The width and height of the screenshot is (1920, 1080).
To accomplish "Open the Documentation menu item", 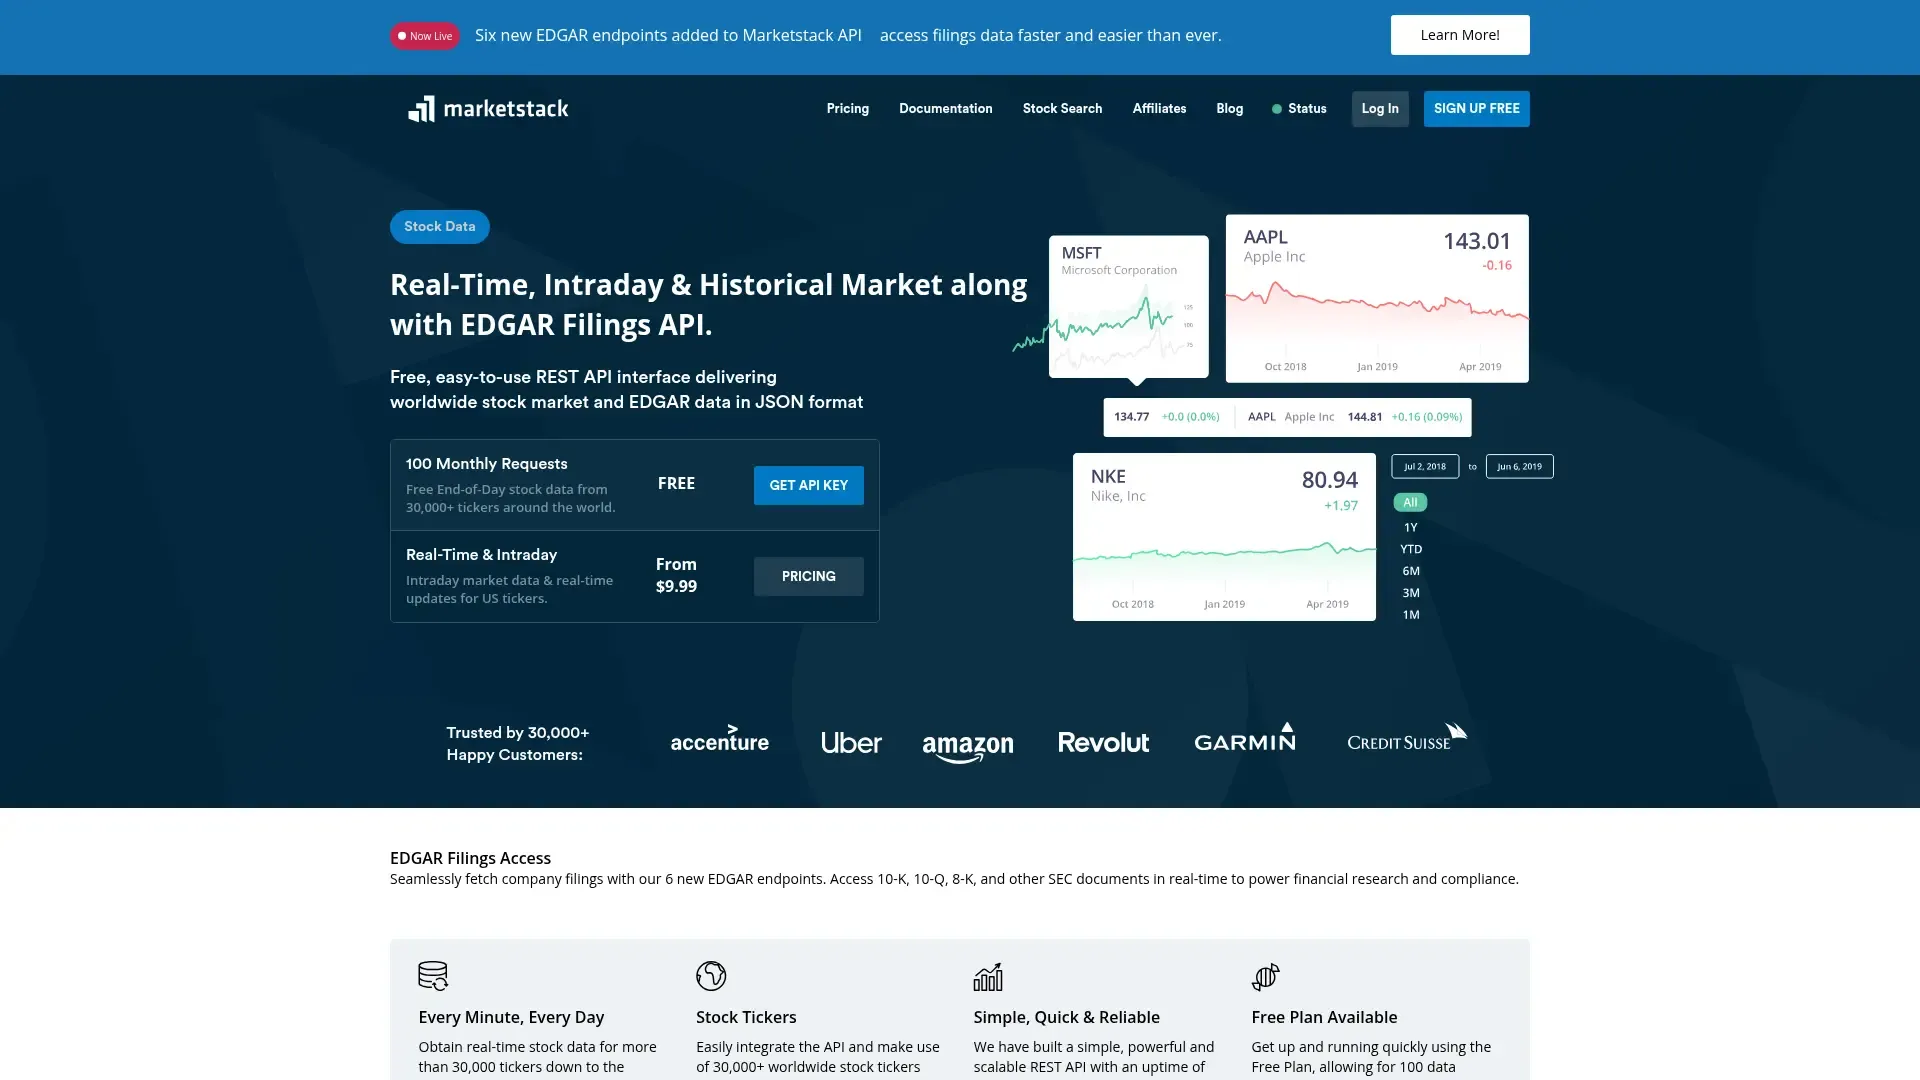I will click(945, 109).
